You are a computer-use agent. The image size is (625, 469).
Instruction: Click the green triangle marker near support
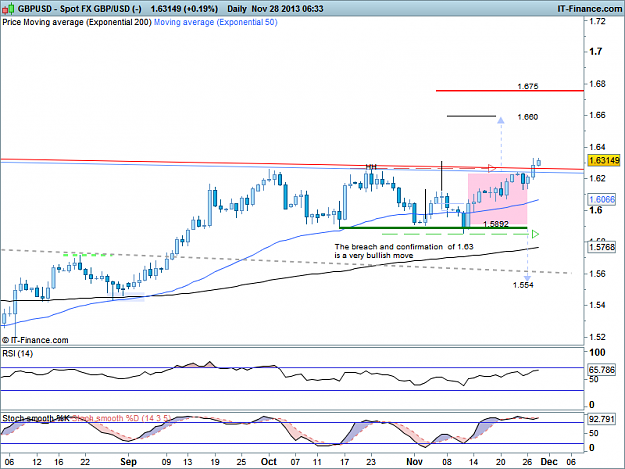535,234
